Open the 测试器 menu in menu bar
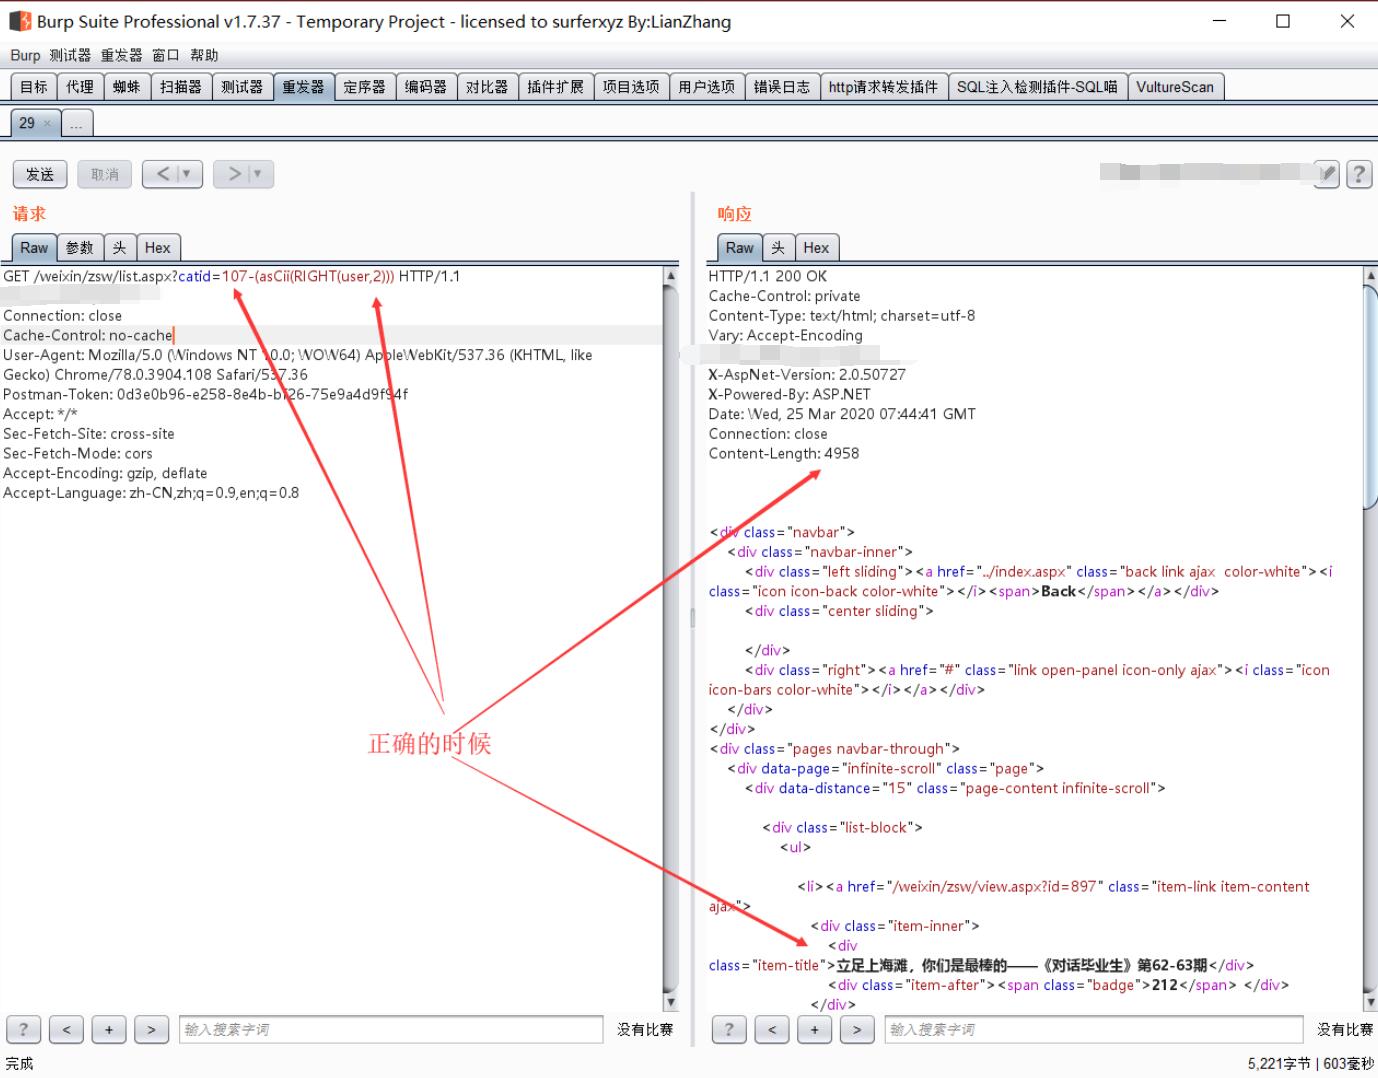 [x=70, y=55]
